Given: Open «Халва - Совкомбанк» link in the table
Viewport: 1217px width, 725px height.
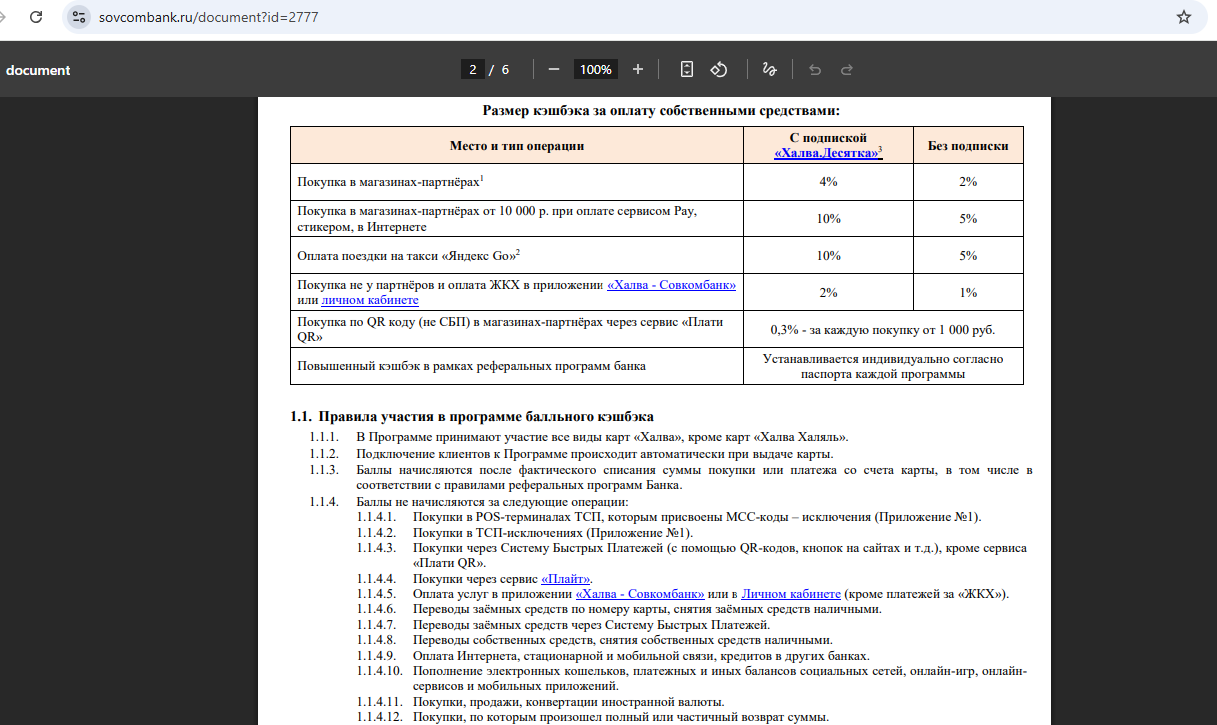Looking at the screenshot, I should (x=671, y=285).
